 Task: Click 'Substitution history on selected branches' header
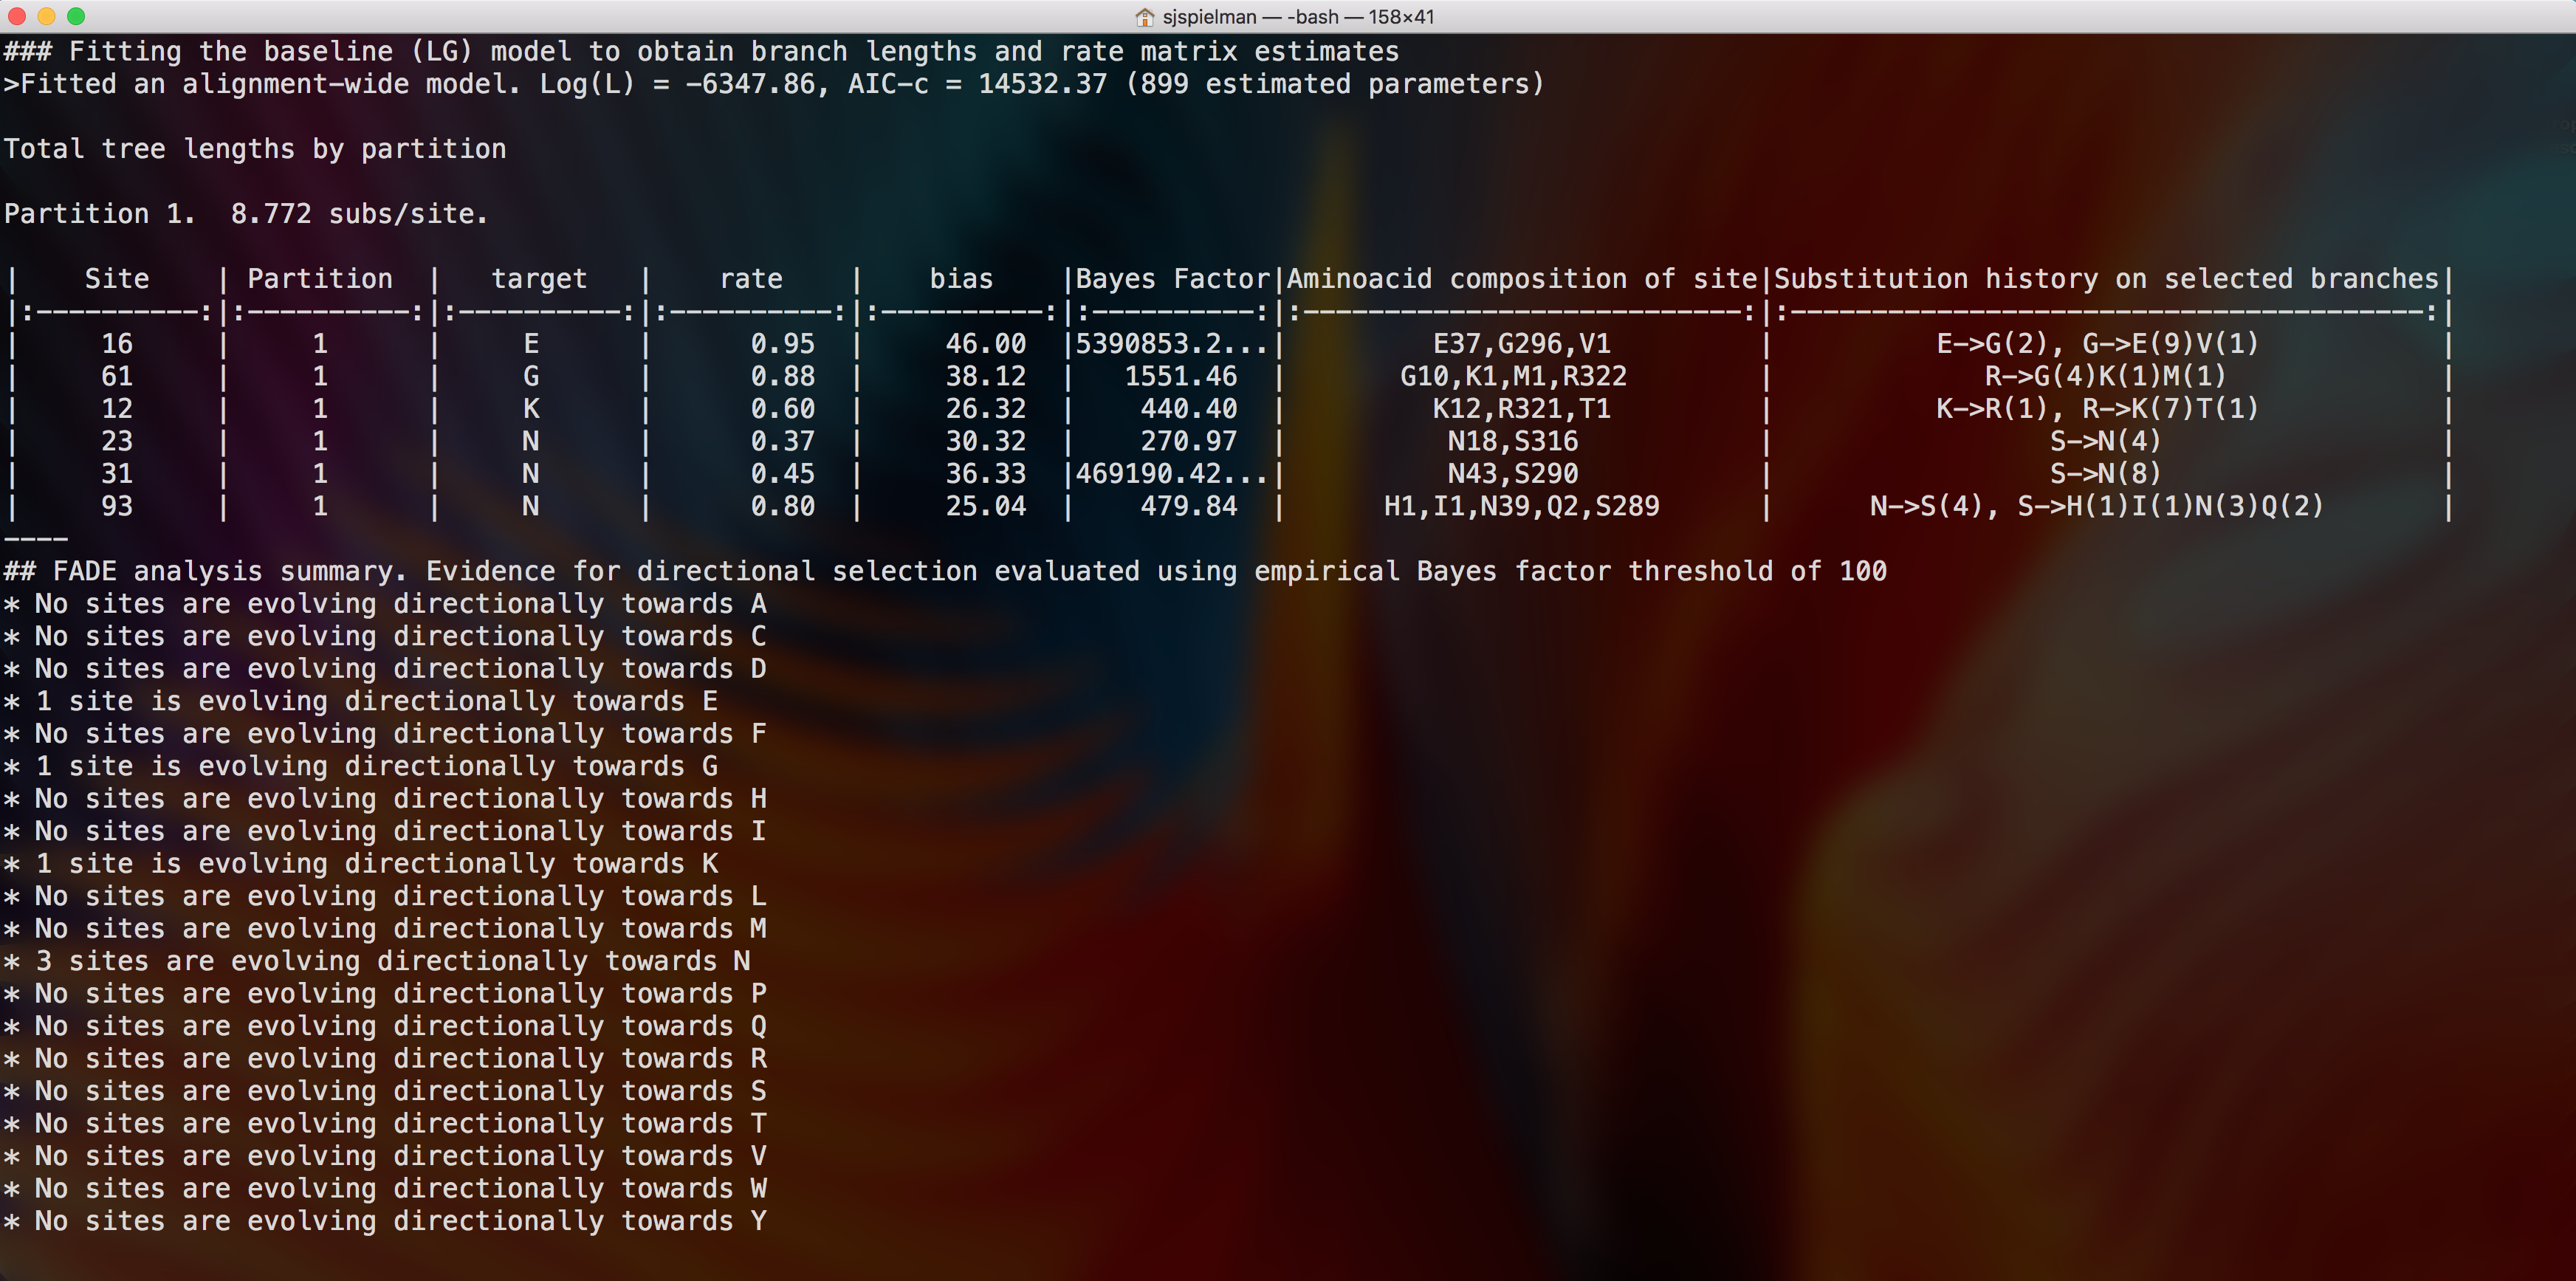pos(2107,279)
